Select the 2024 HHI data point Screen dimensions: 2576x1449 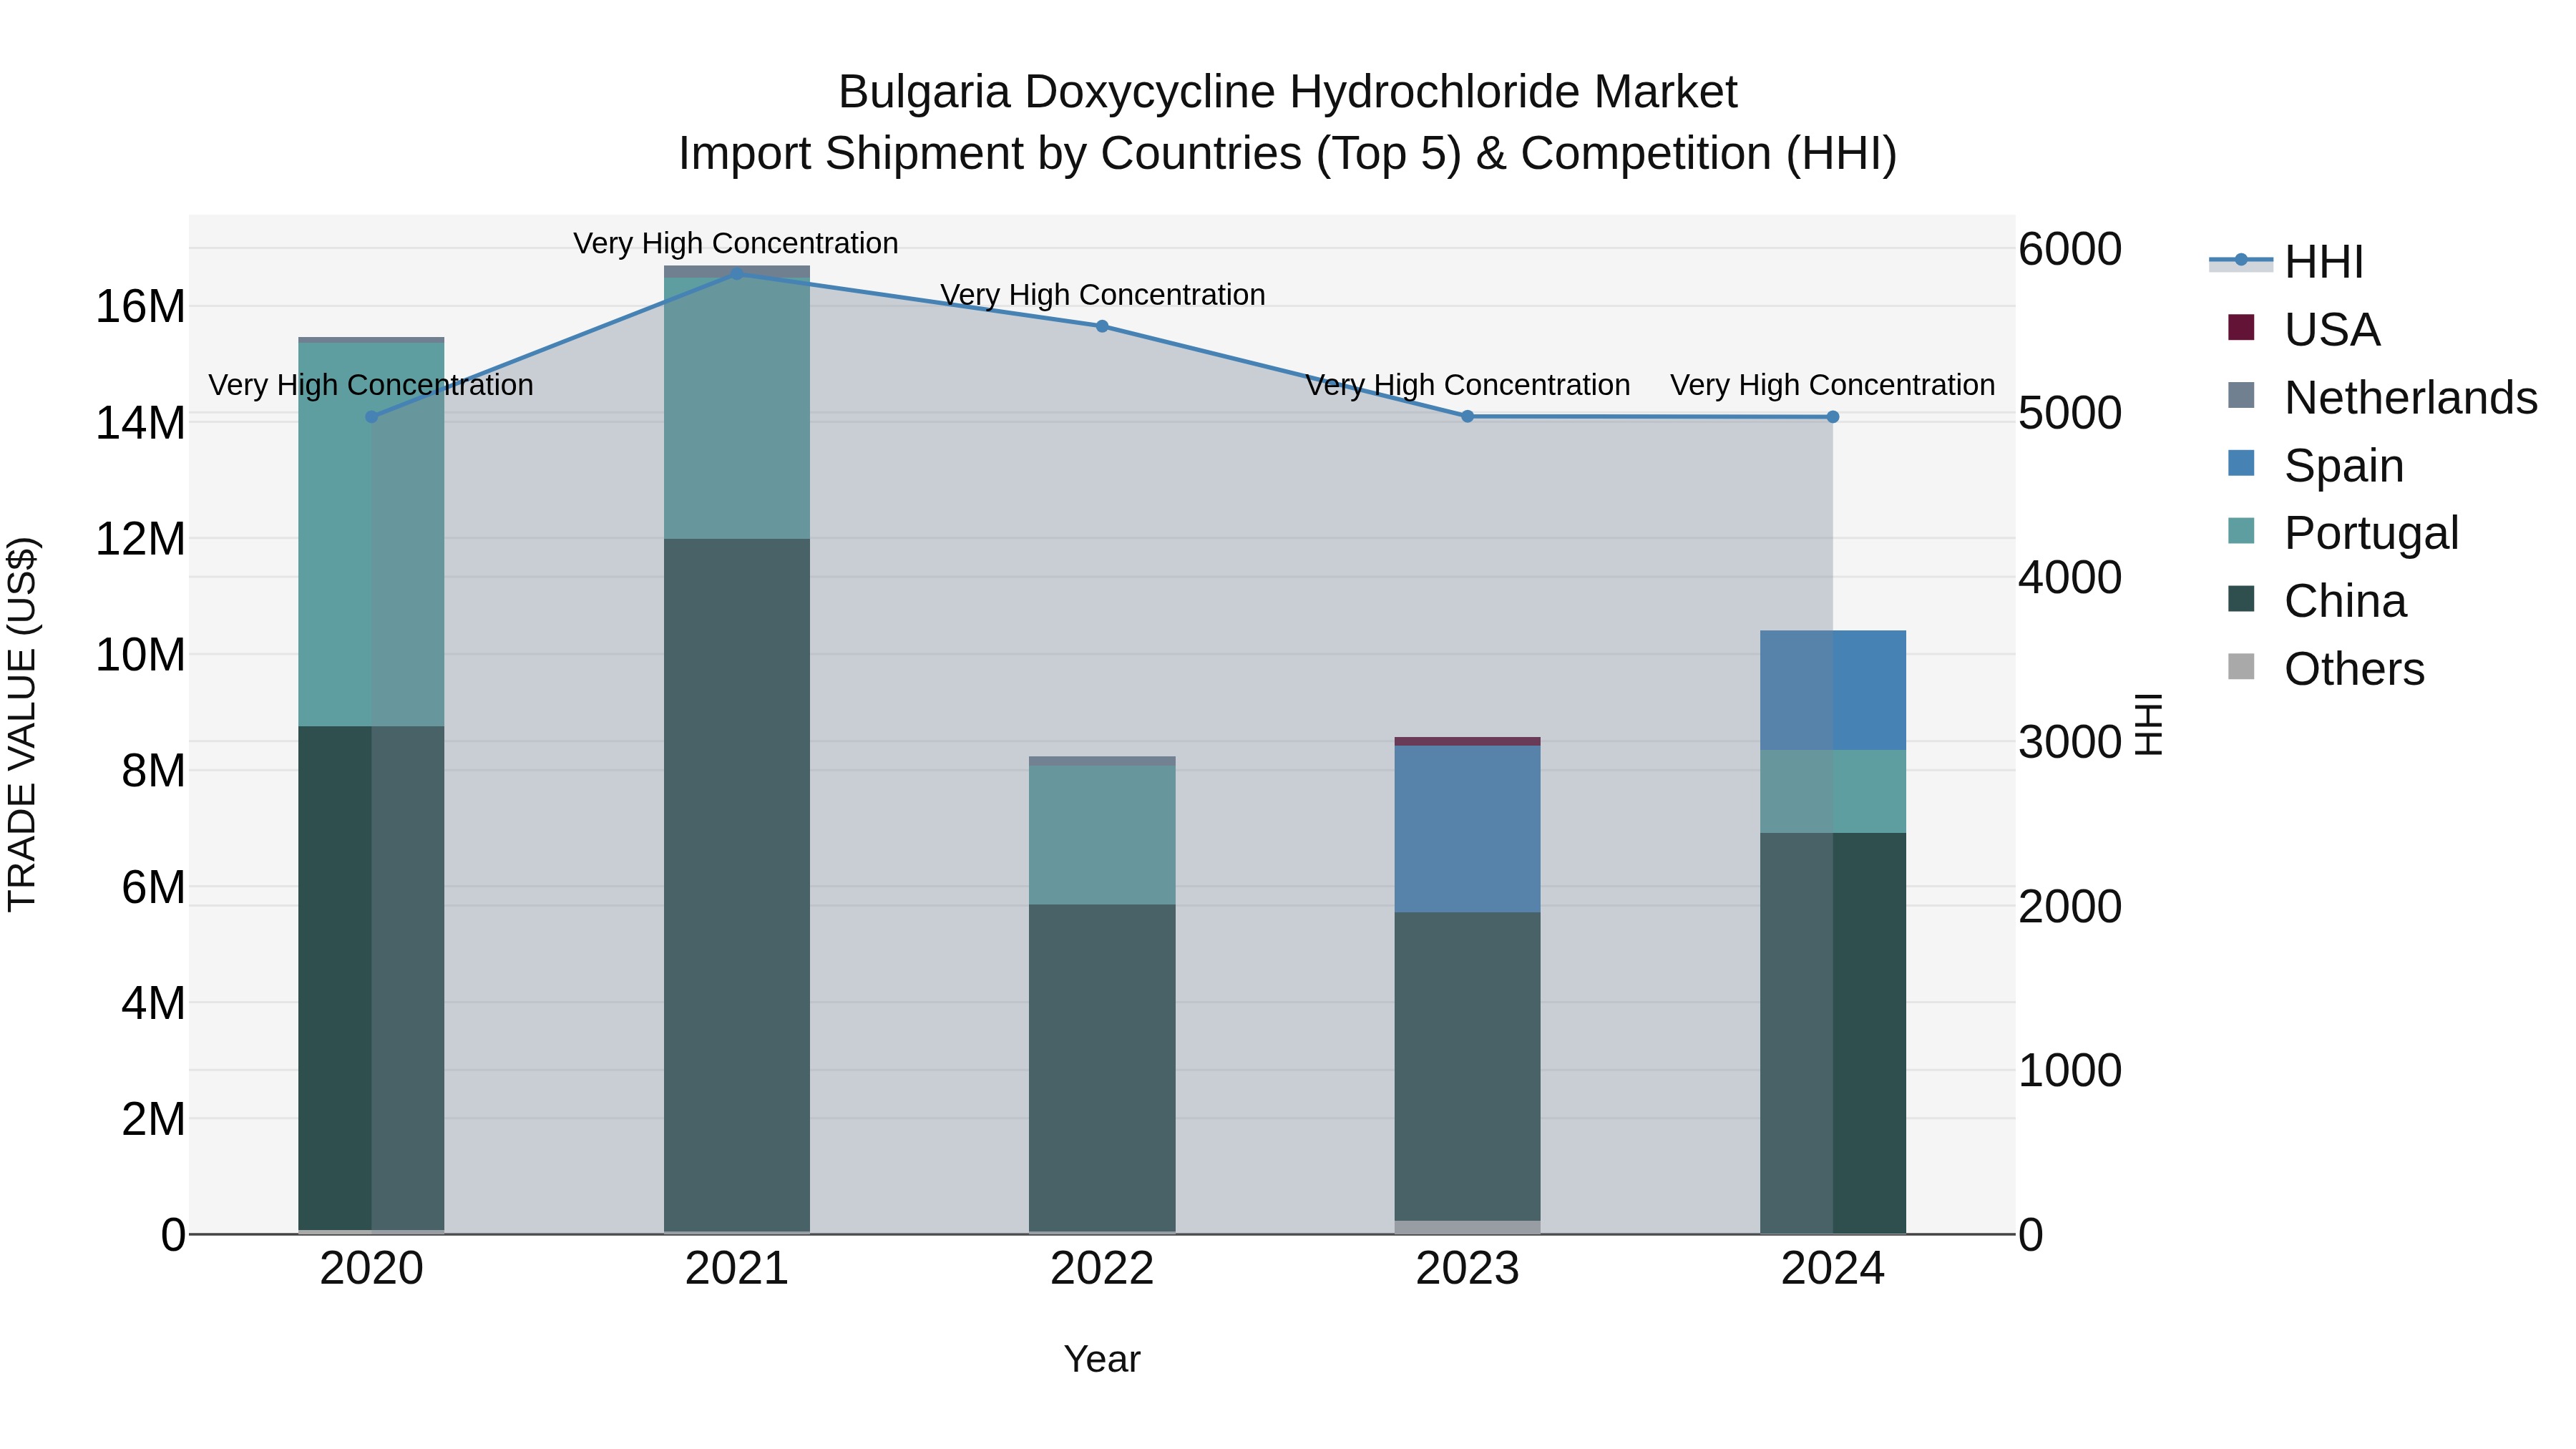pyautogui.click(x=1833, y=417)
